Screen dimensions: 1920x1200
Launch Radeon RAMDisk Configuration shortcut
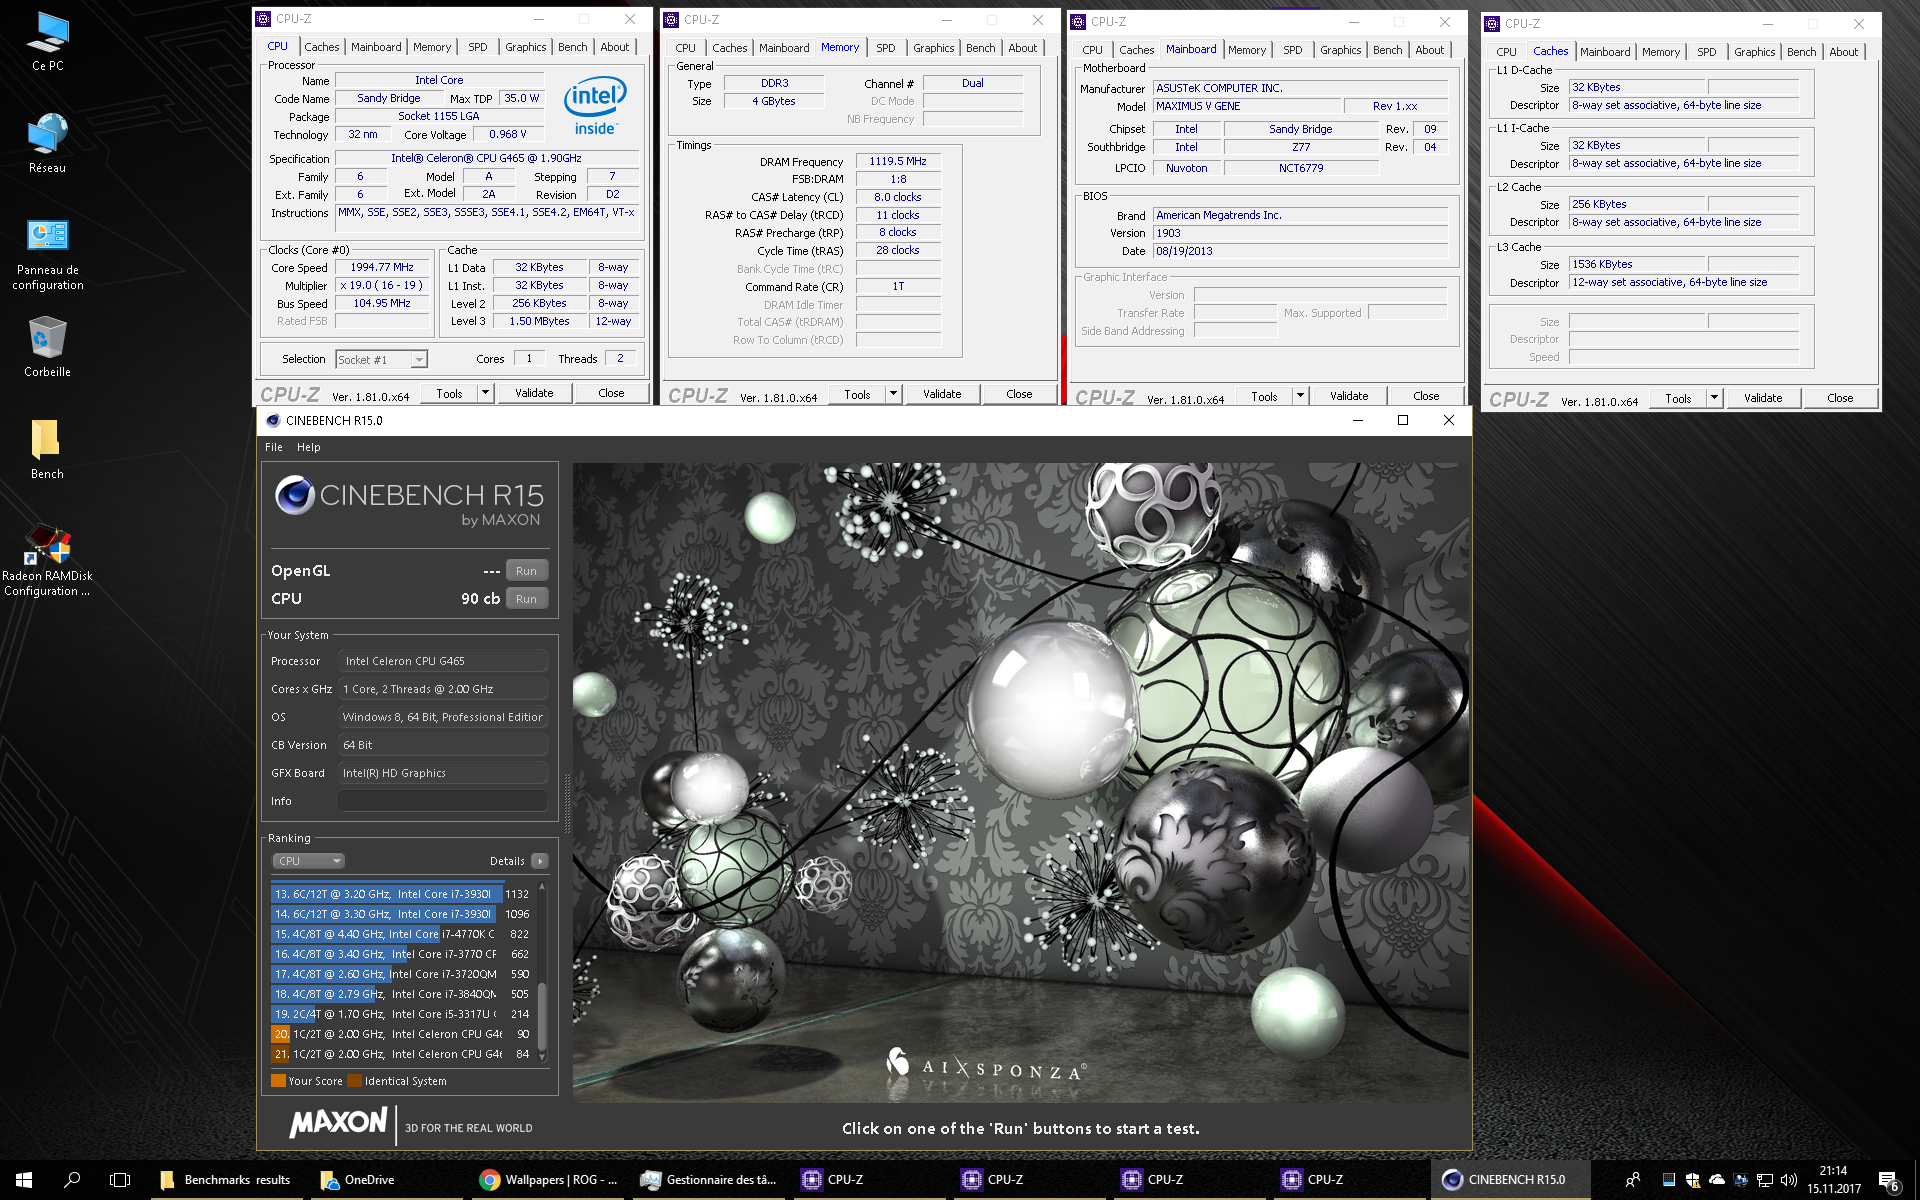pos(47,560)
